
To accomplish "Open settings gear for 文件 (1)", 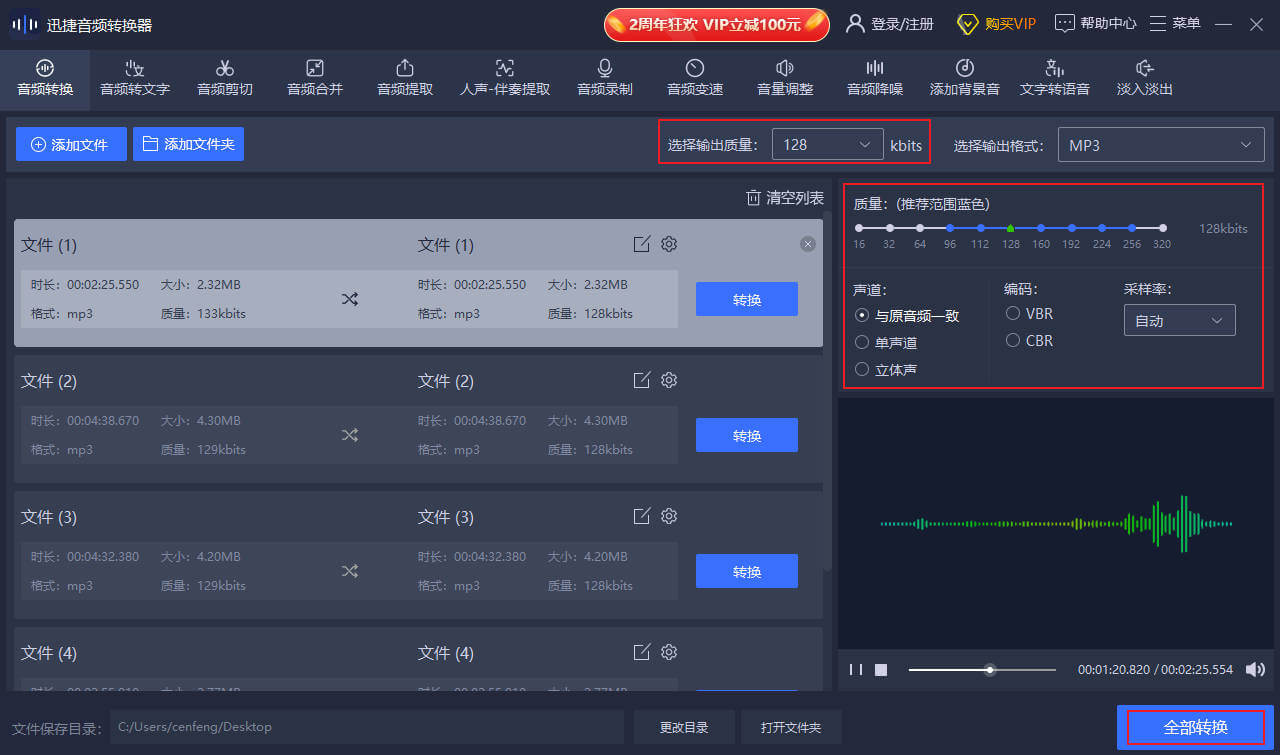I will 668,243.
